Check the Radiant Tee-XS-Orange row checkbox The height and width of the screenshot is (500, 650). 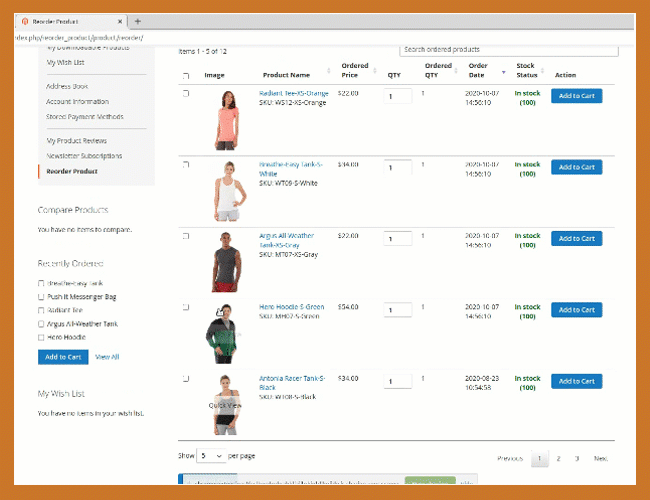186,93
